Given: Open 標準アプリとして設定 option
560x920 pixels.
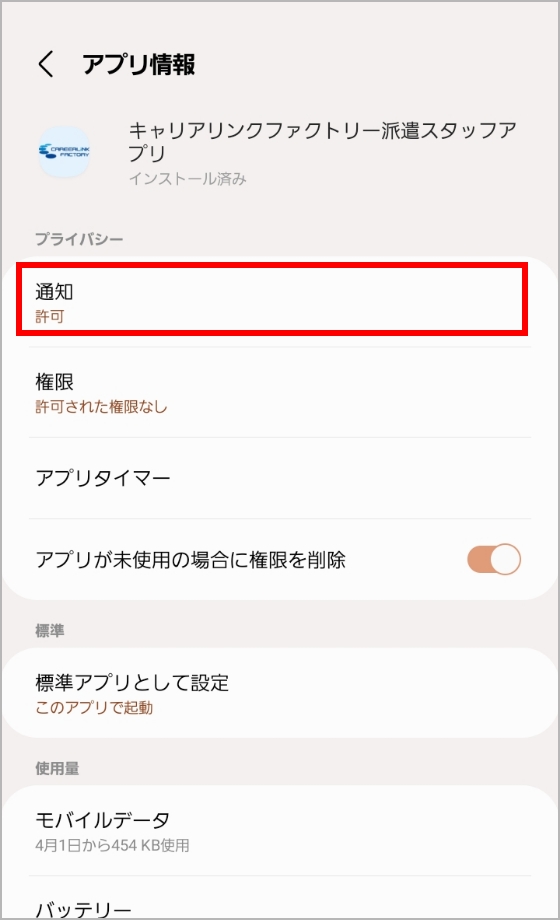Looking at the screenshot, I should [x=280, y=693].
